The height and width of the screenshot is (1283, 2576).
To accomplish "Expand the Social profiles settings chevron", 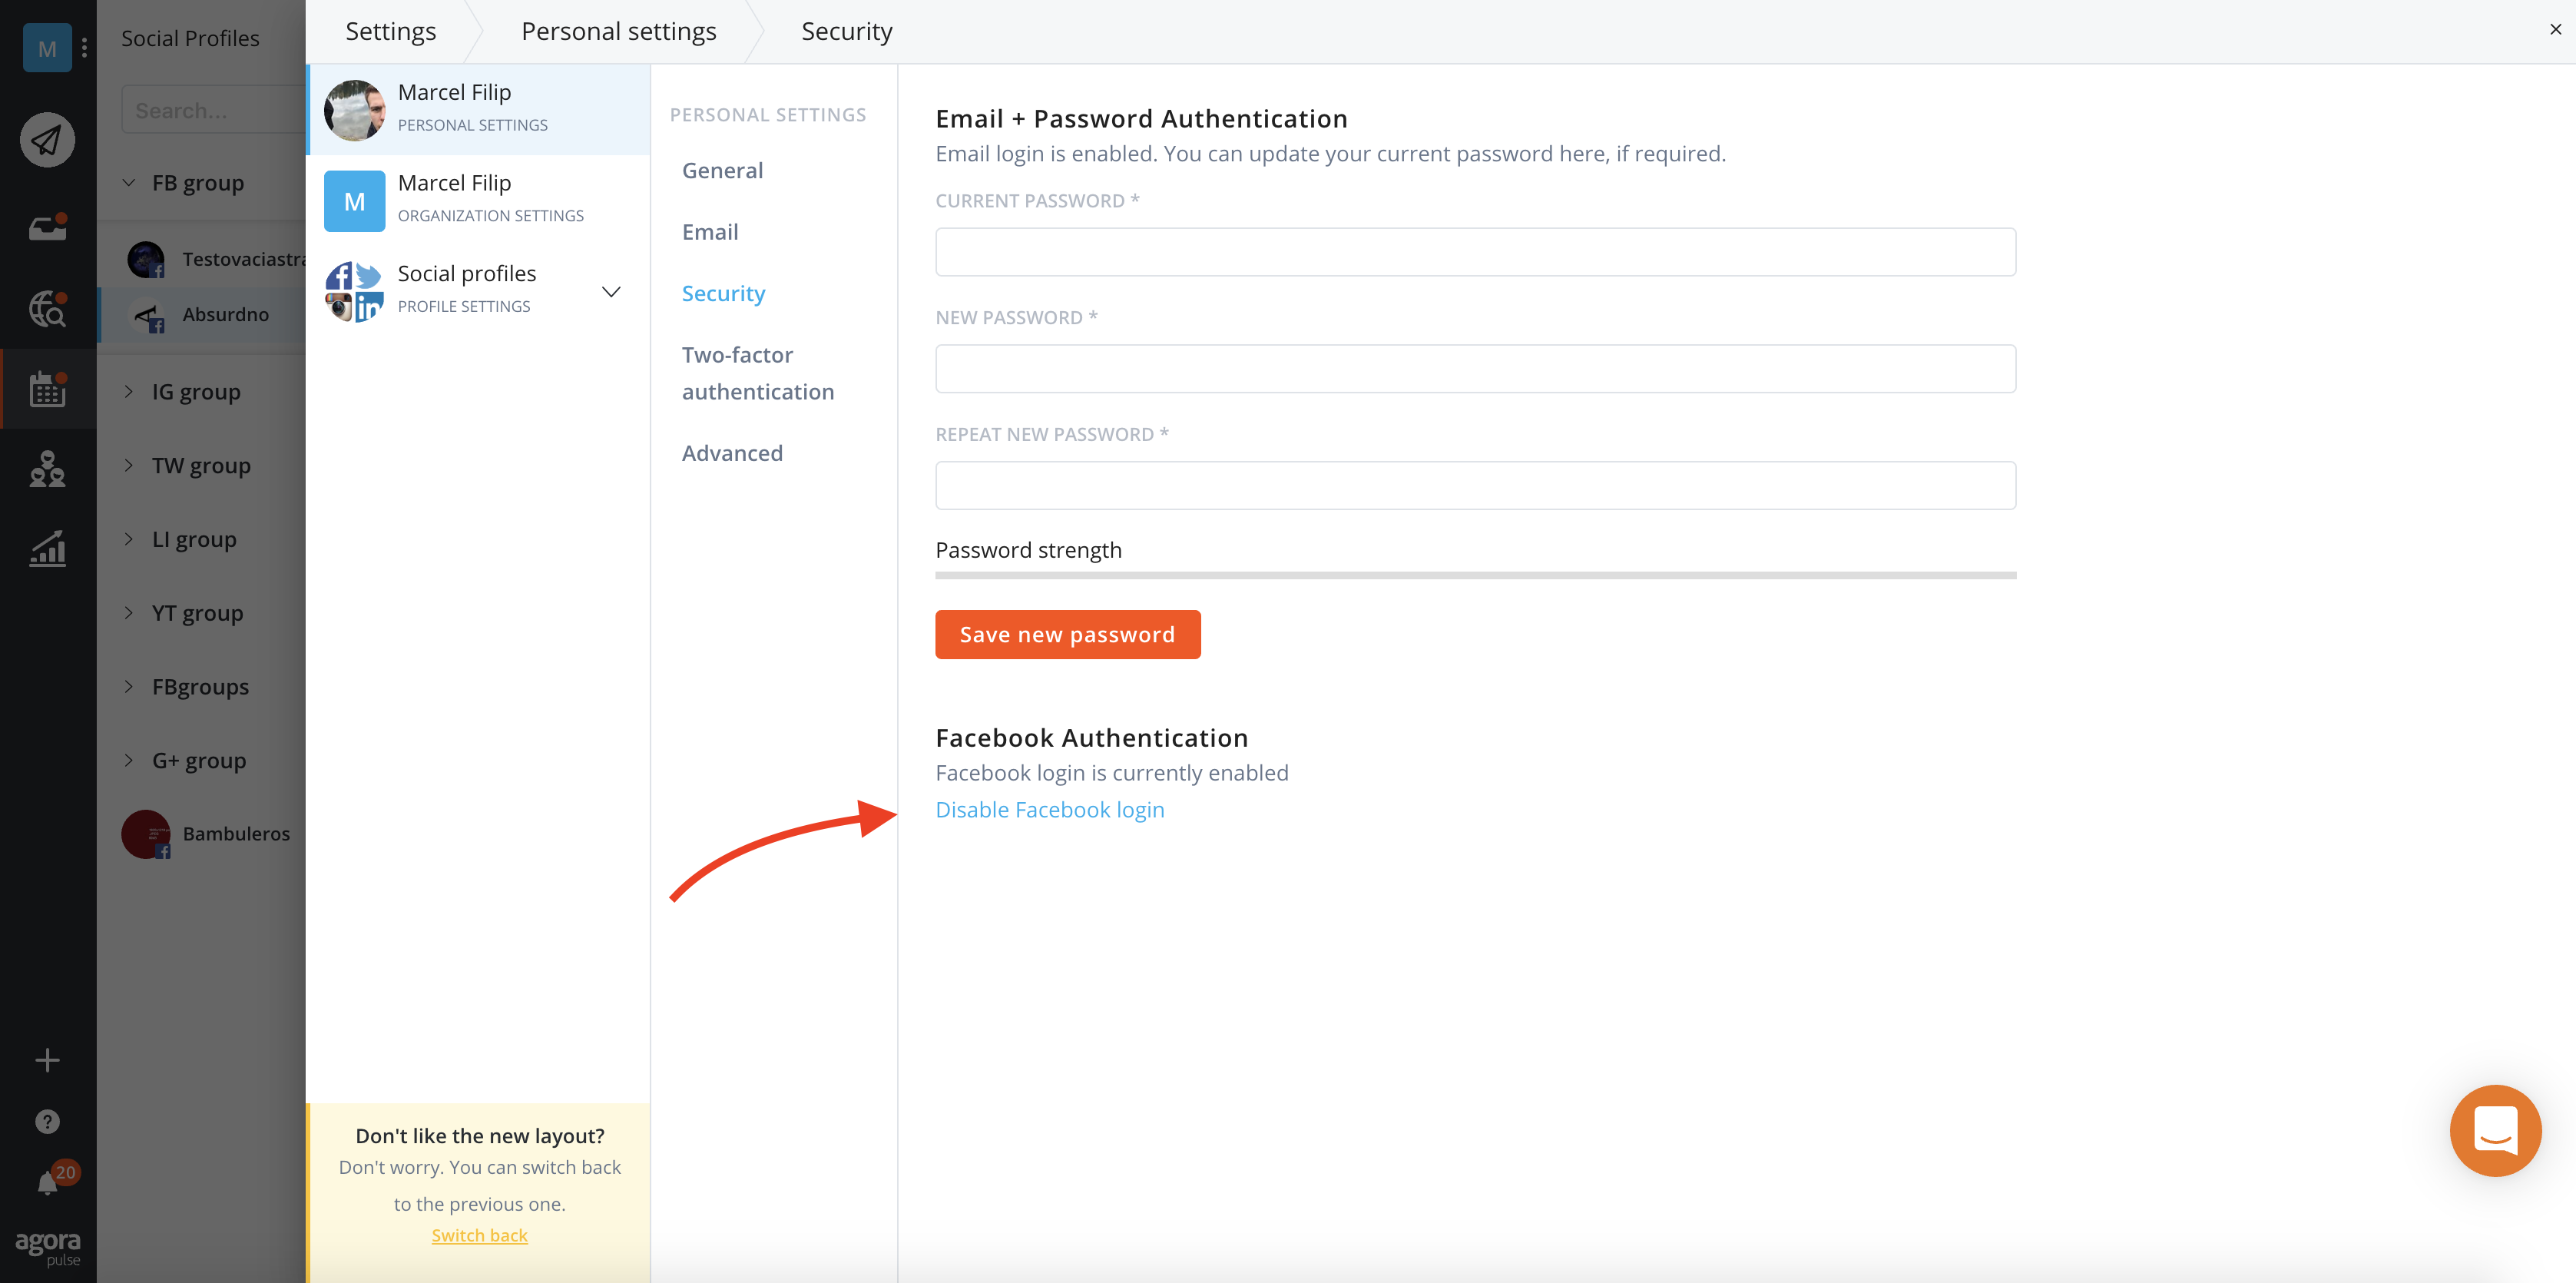I will (x=611, y=291).
